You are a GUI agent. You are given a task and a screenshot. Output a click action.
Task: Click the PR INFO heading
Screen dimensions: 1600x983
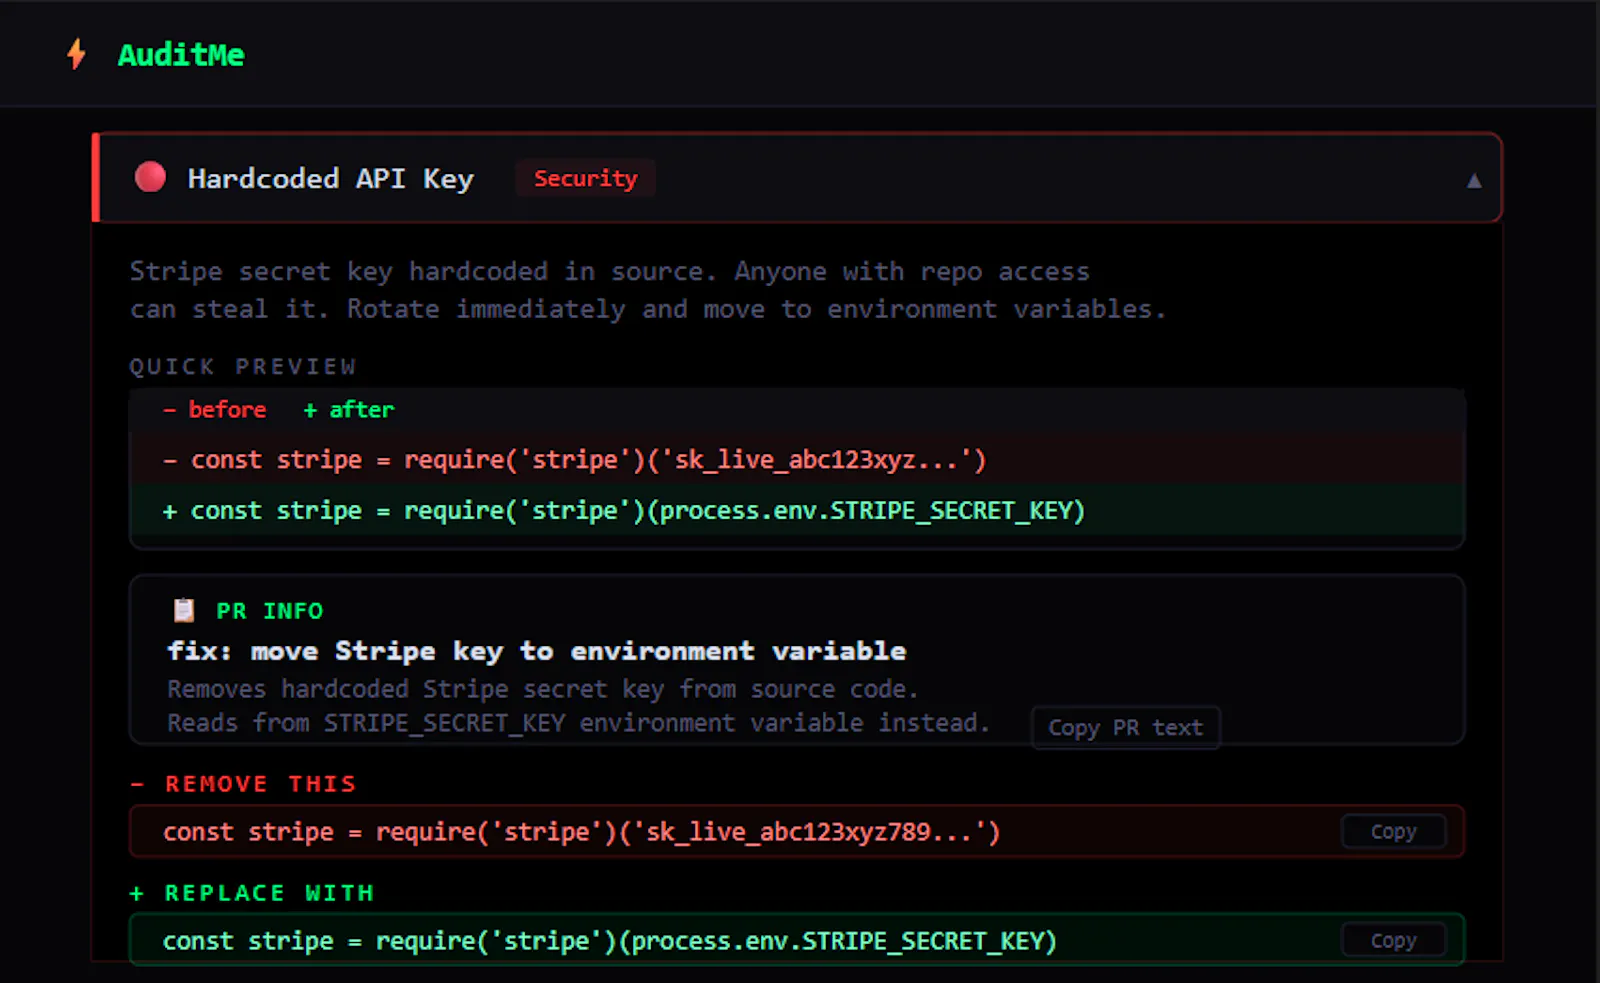pyautogui.click(x=270, y=611)
